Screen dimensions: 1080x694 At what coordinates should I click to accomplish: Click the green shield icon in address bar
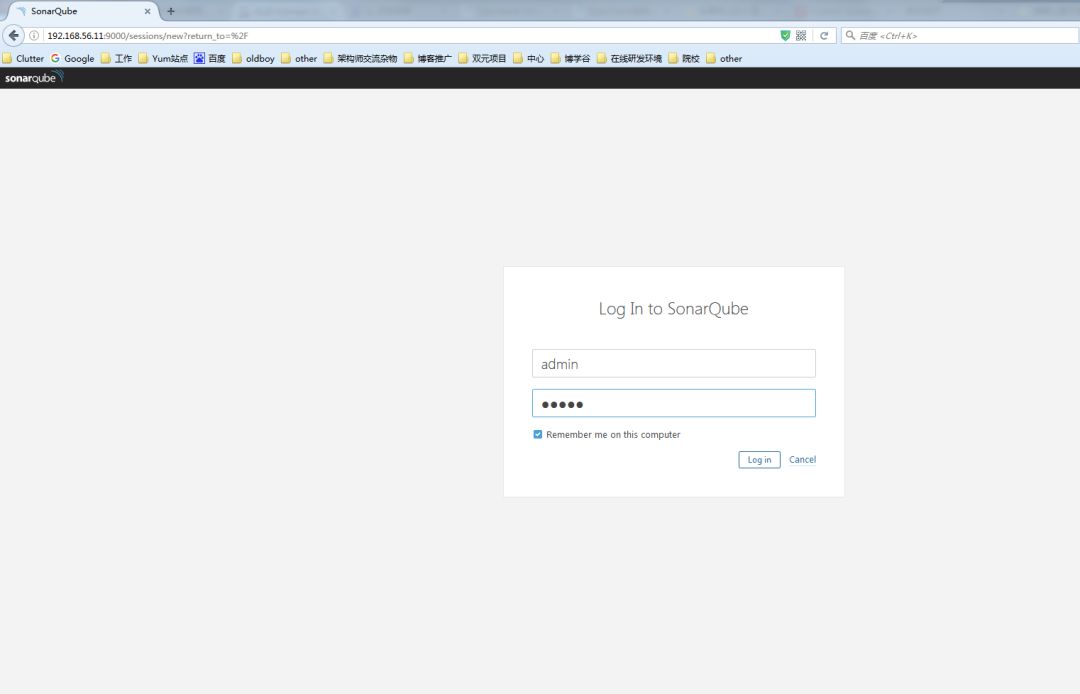click(x=785, y=36)
